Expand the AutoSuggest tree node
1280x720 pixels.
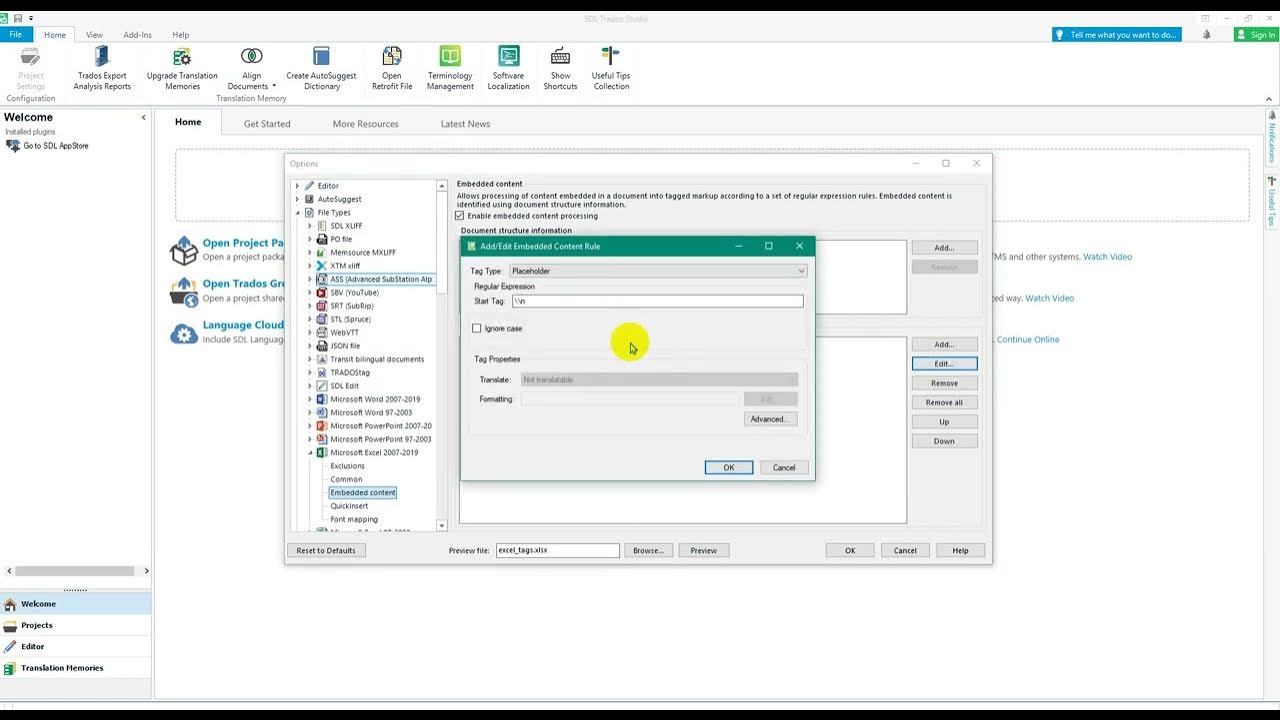297,199
